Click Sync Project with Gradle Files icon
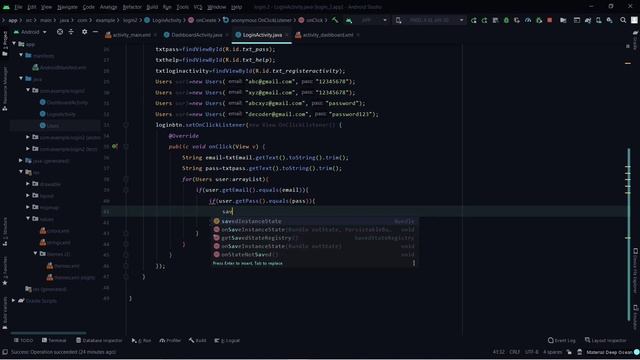The height and width of the screenshot is (360, 640). click(x=588, y=20)
